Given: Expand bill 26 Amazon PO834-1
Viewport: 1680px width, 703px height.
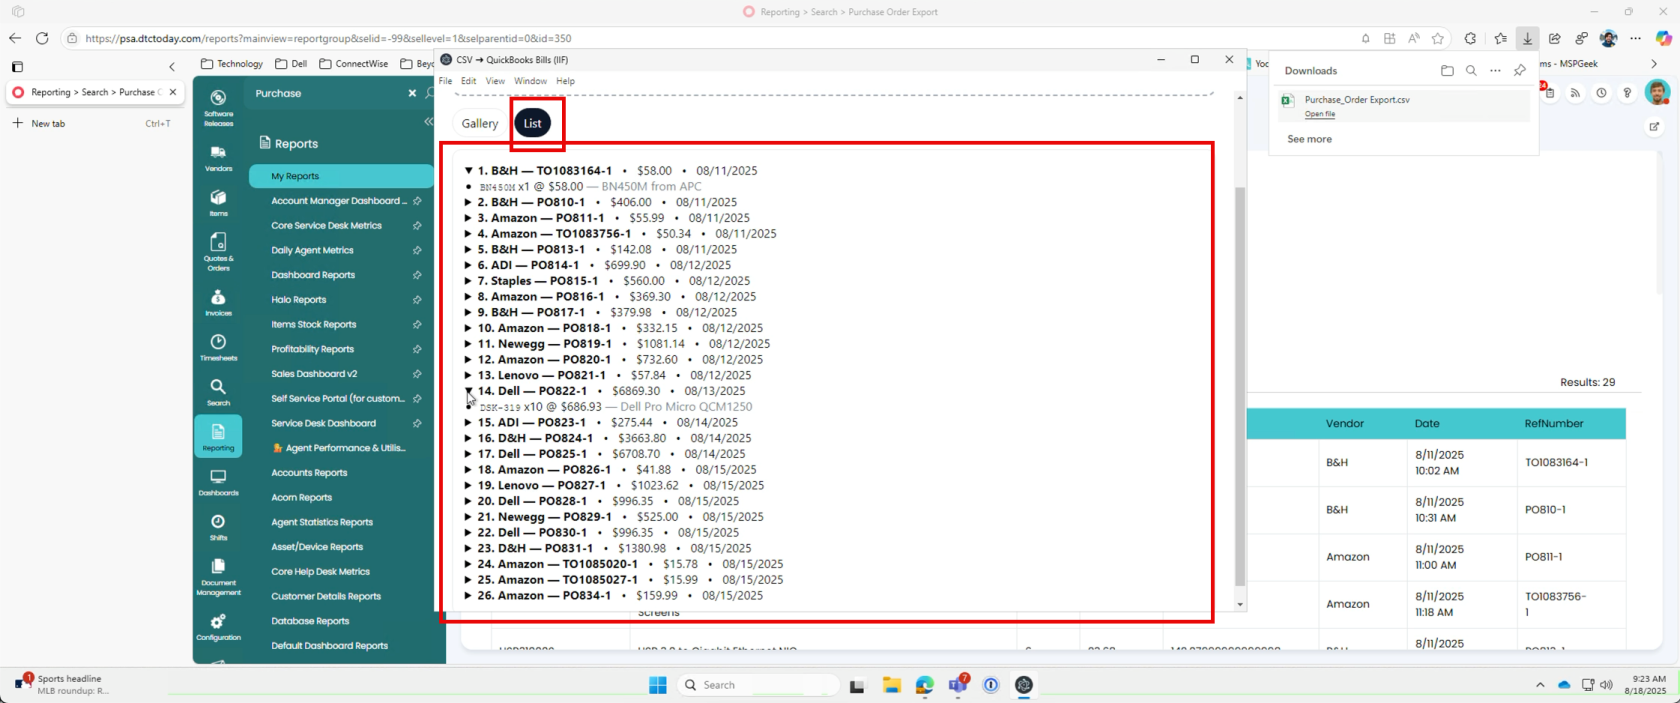Looking at the screenshot, I should (x=468, y=596).
